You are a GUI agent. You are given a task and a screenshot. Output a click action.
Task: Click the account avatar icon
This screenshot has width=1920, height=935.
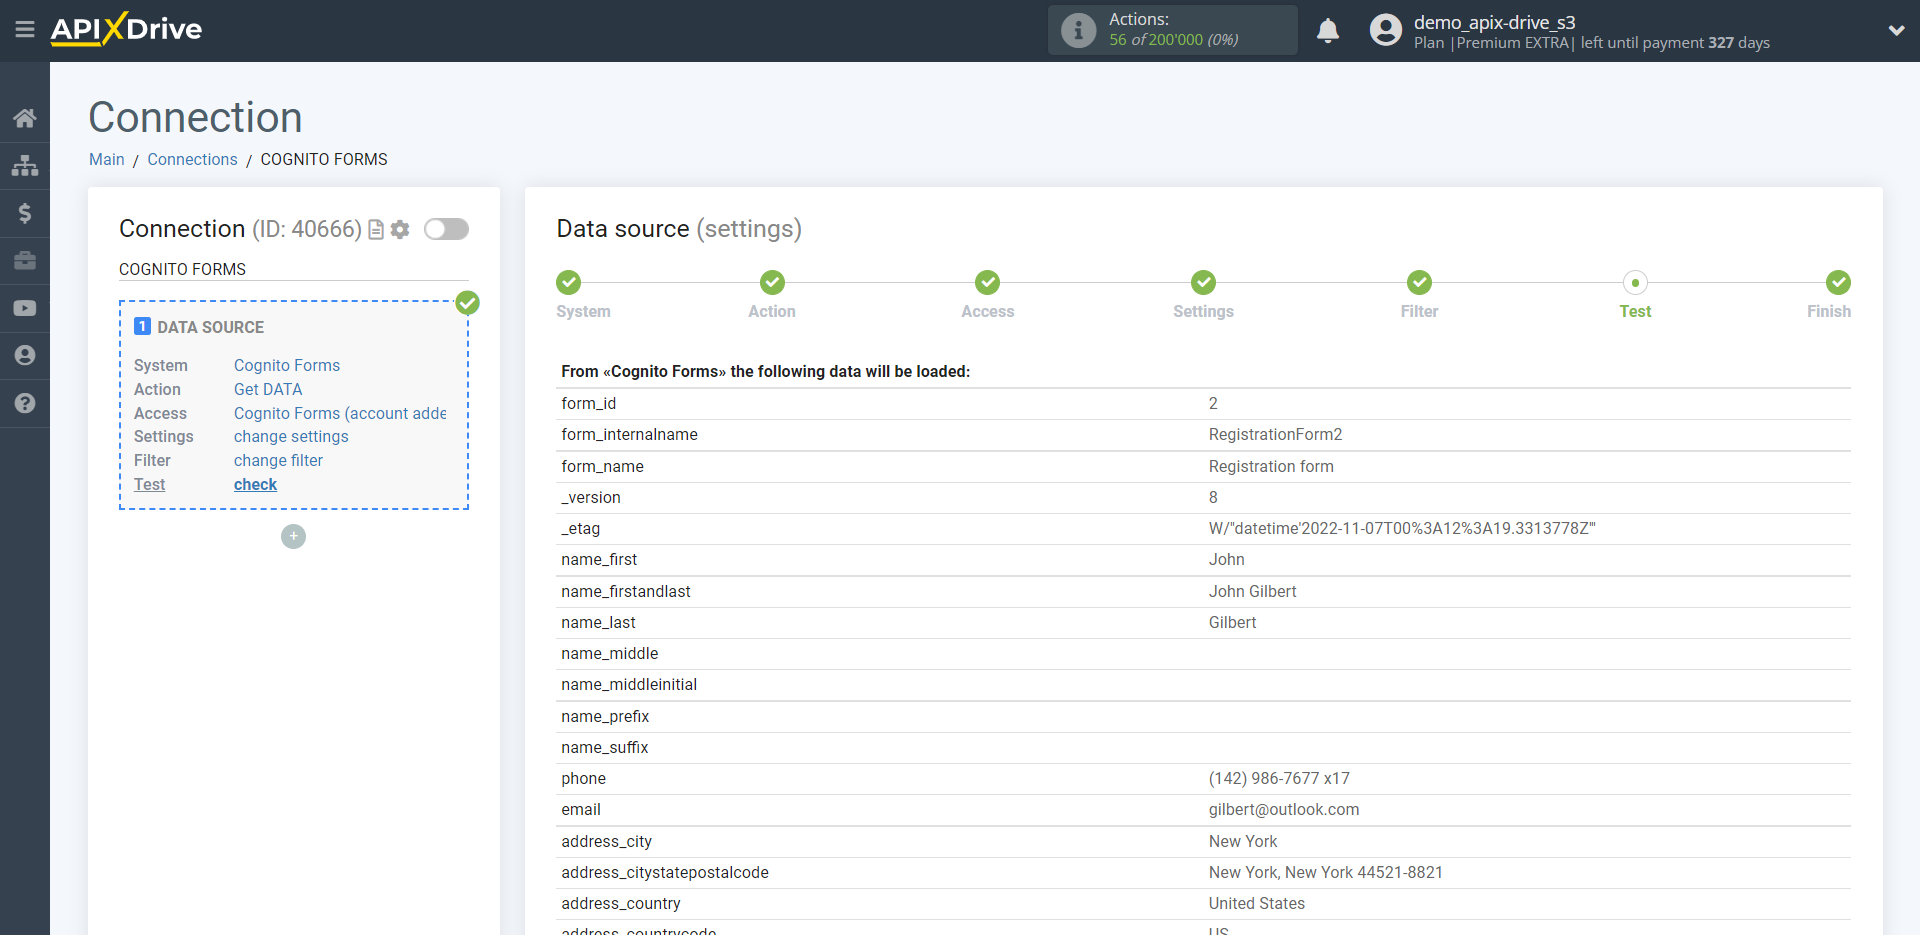click(x=1386, y=30)
